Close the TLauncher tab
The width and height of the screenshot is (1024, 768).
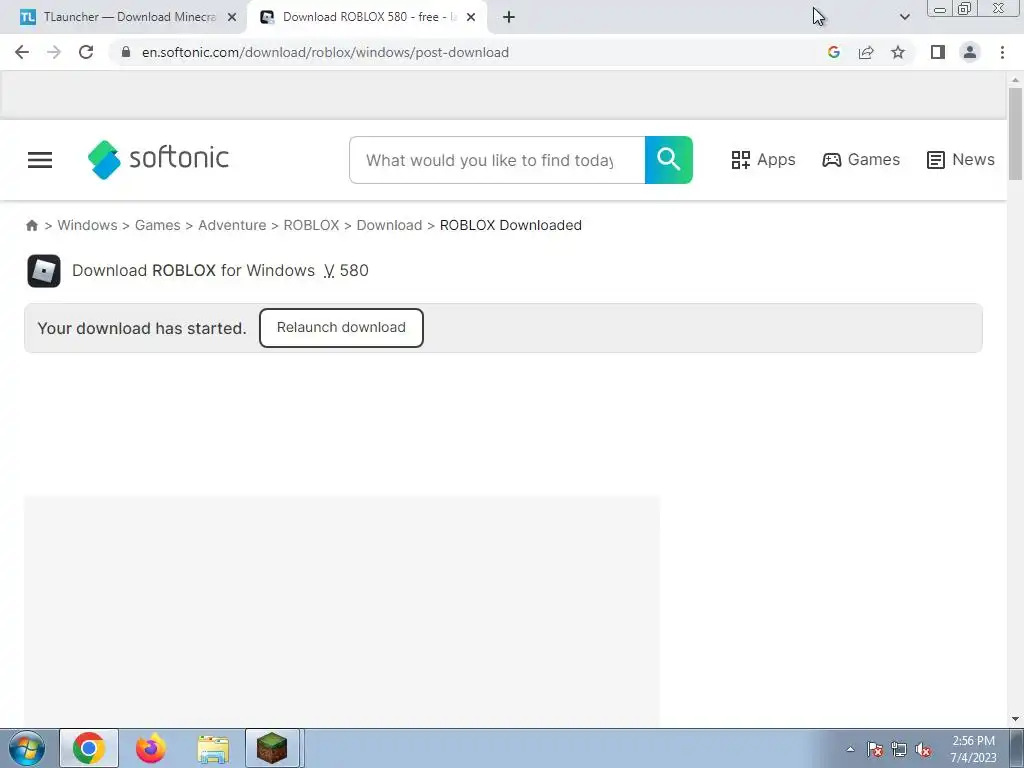(x=232, y=17)
